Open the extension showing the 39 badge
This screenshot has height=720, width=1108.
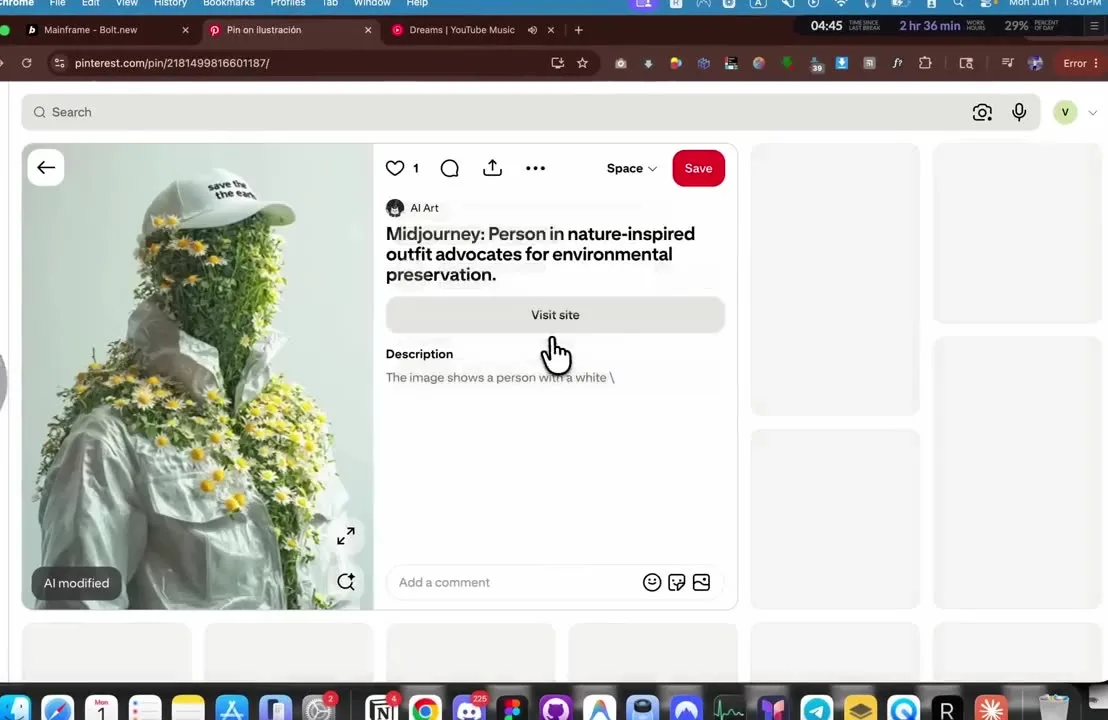[815, 64]
